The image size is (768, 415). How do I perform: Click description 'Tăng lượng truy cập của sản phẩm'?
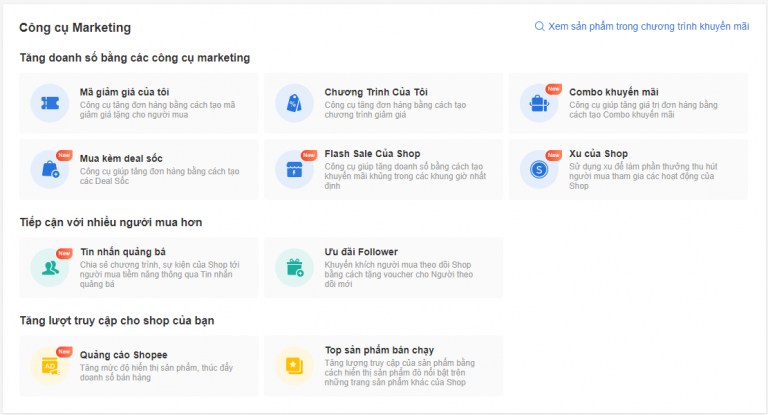pos(399,373)
